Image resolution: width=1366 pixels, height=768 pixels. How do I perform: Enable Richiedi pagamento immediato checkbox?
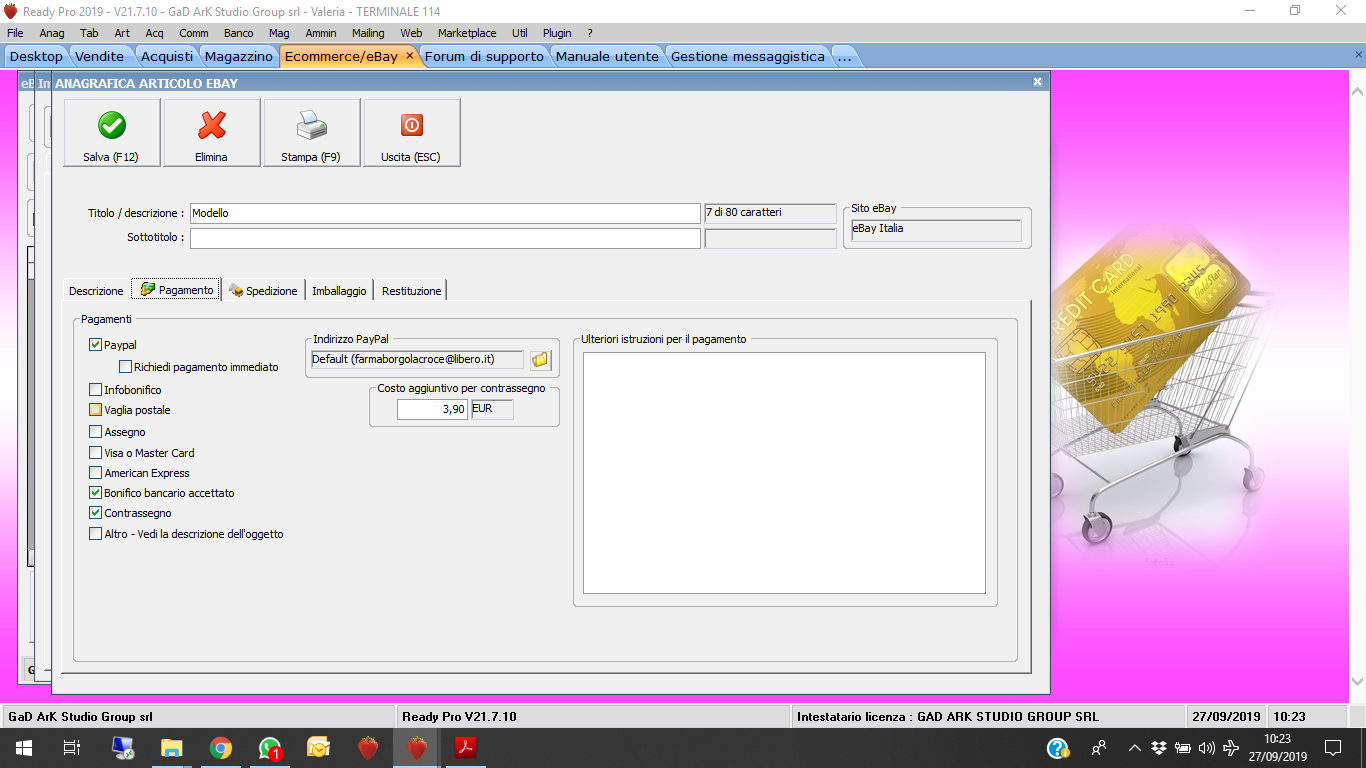point(126,367)
